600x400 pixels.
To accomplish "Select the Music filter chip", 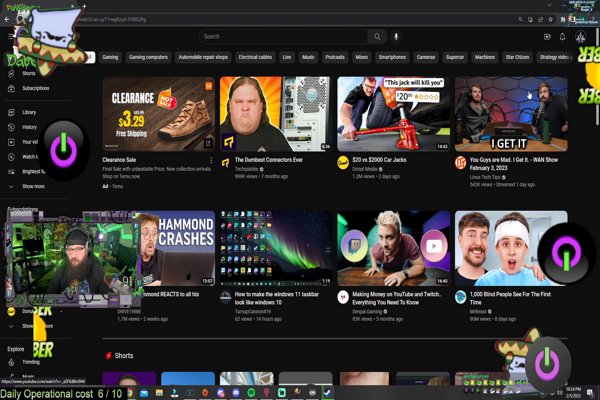I will [308, 57].
